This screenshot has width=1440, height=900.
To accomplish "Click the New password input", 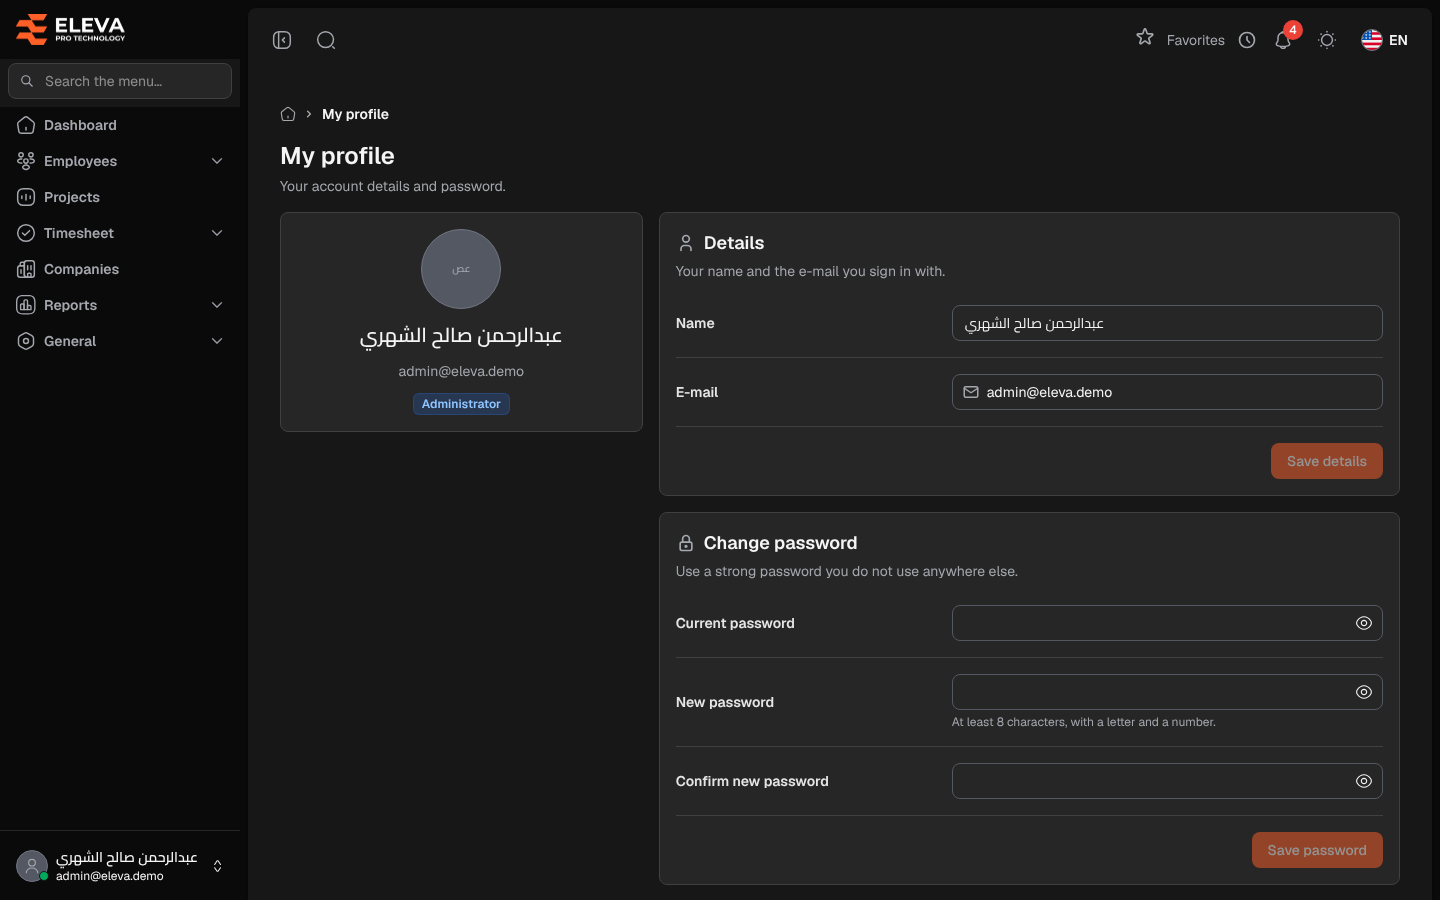I will coord(1167,692).
